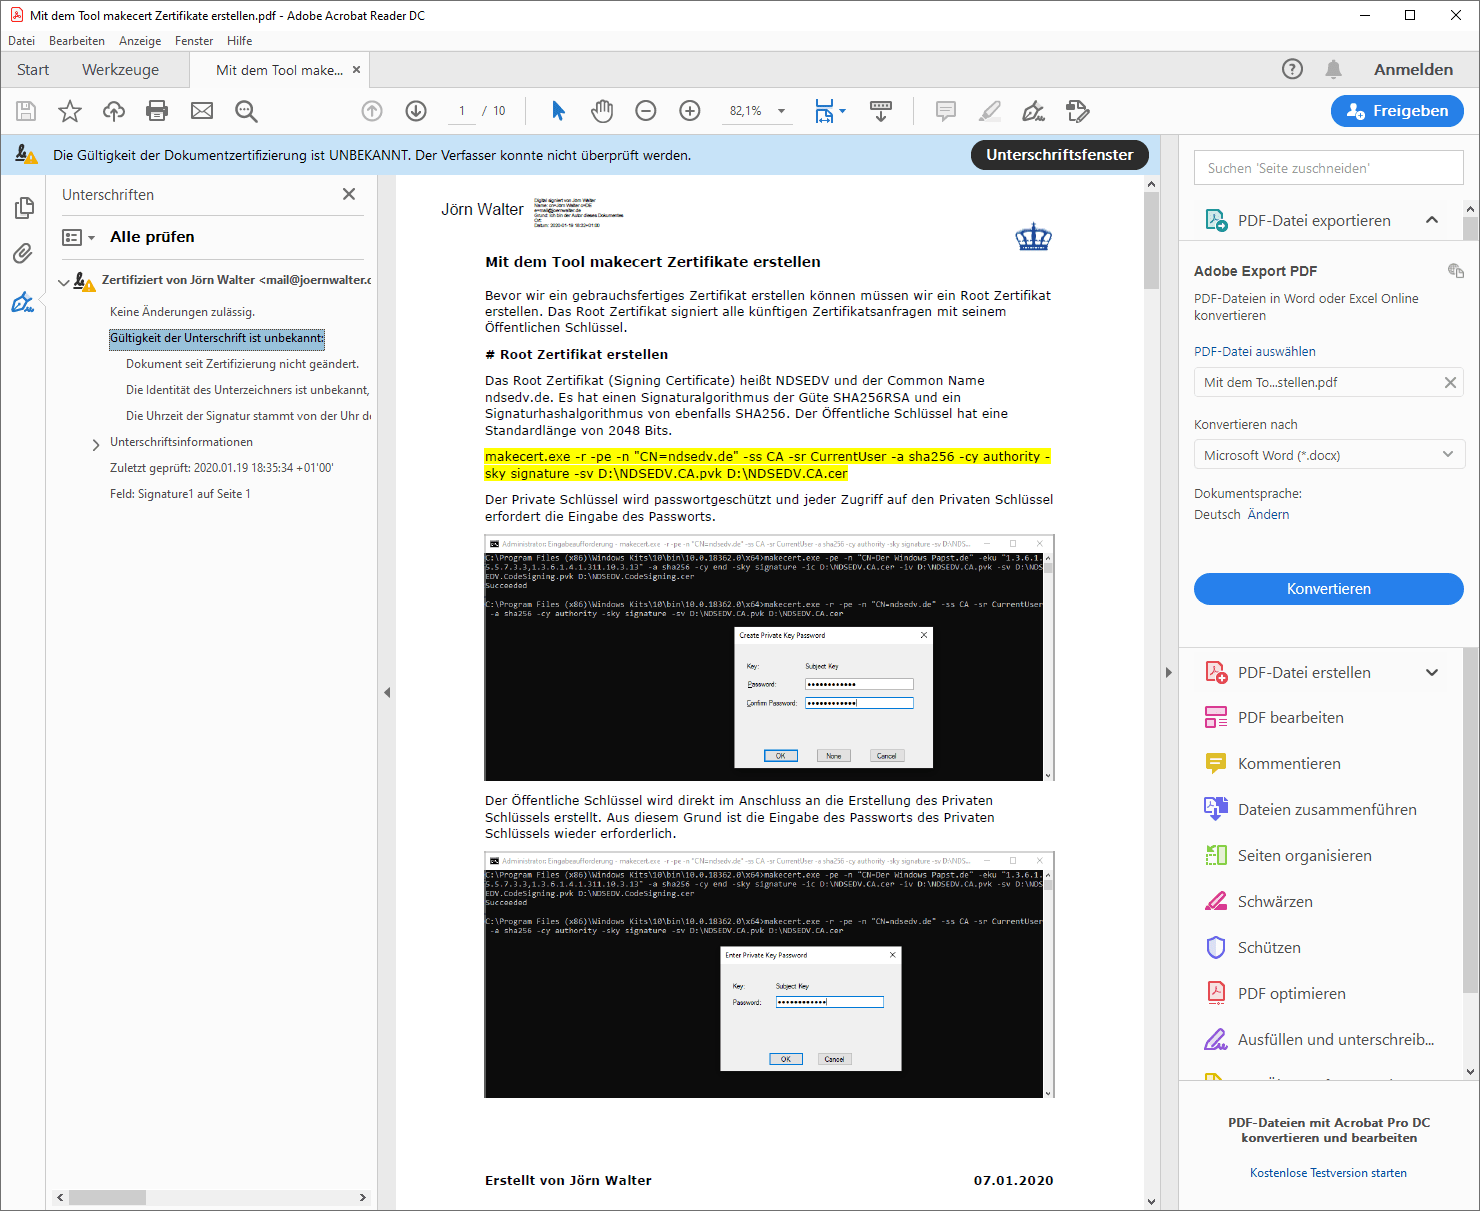Click the Unterschriftsfenster button
The image size is (1480, 1211).
1059,155
